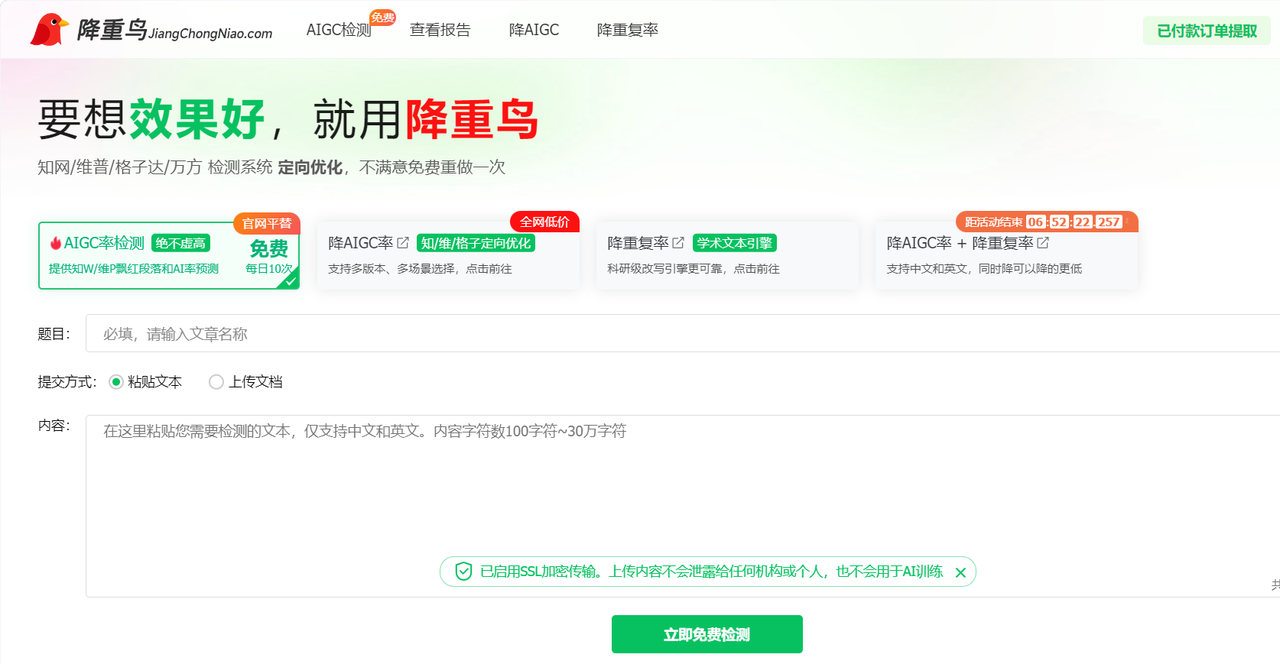Click inside the 内容 text area
Viewport: 1280px width, 664px height.
[683, 506]
